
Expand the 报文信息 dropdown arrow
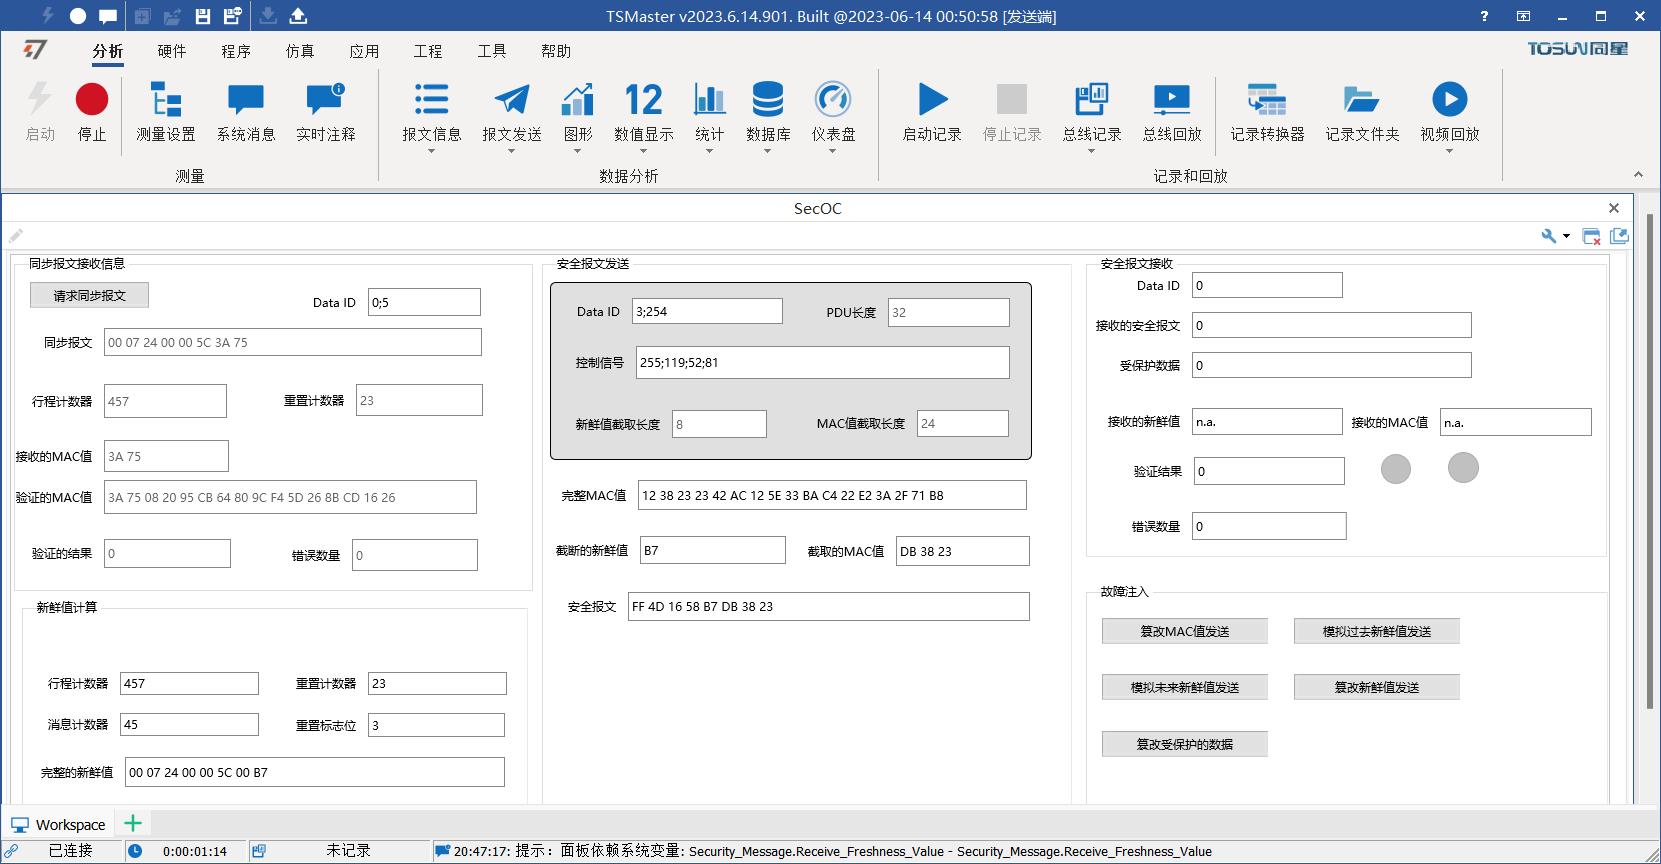tap(432, 151)
